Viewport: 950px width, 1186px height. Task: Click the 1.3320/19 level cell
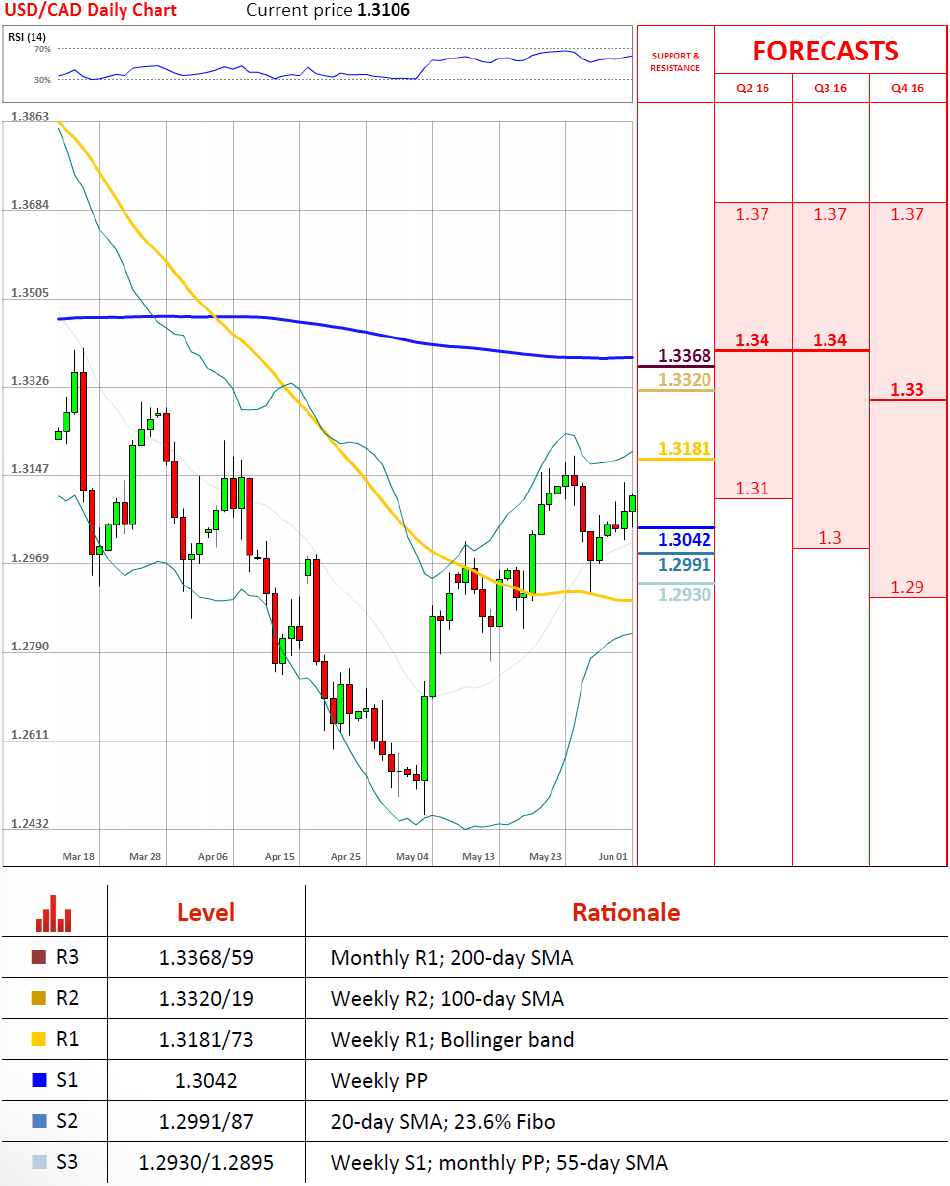coord(206,998)
